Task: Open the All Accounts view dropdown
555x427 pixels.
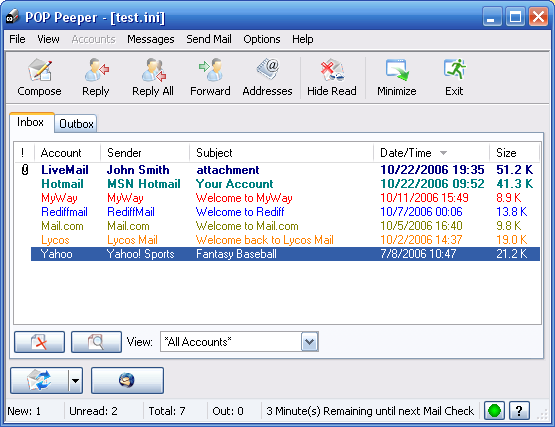Action: (x=309, y=342)
